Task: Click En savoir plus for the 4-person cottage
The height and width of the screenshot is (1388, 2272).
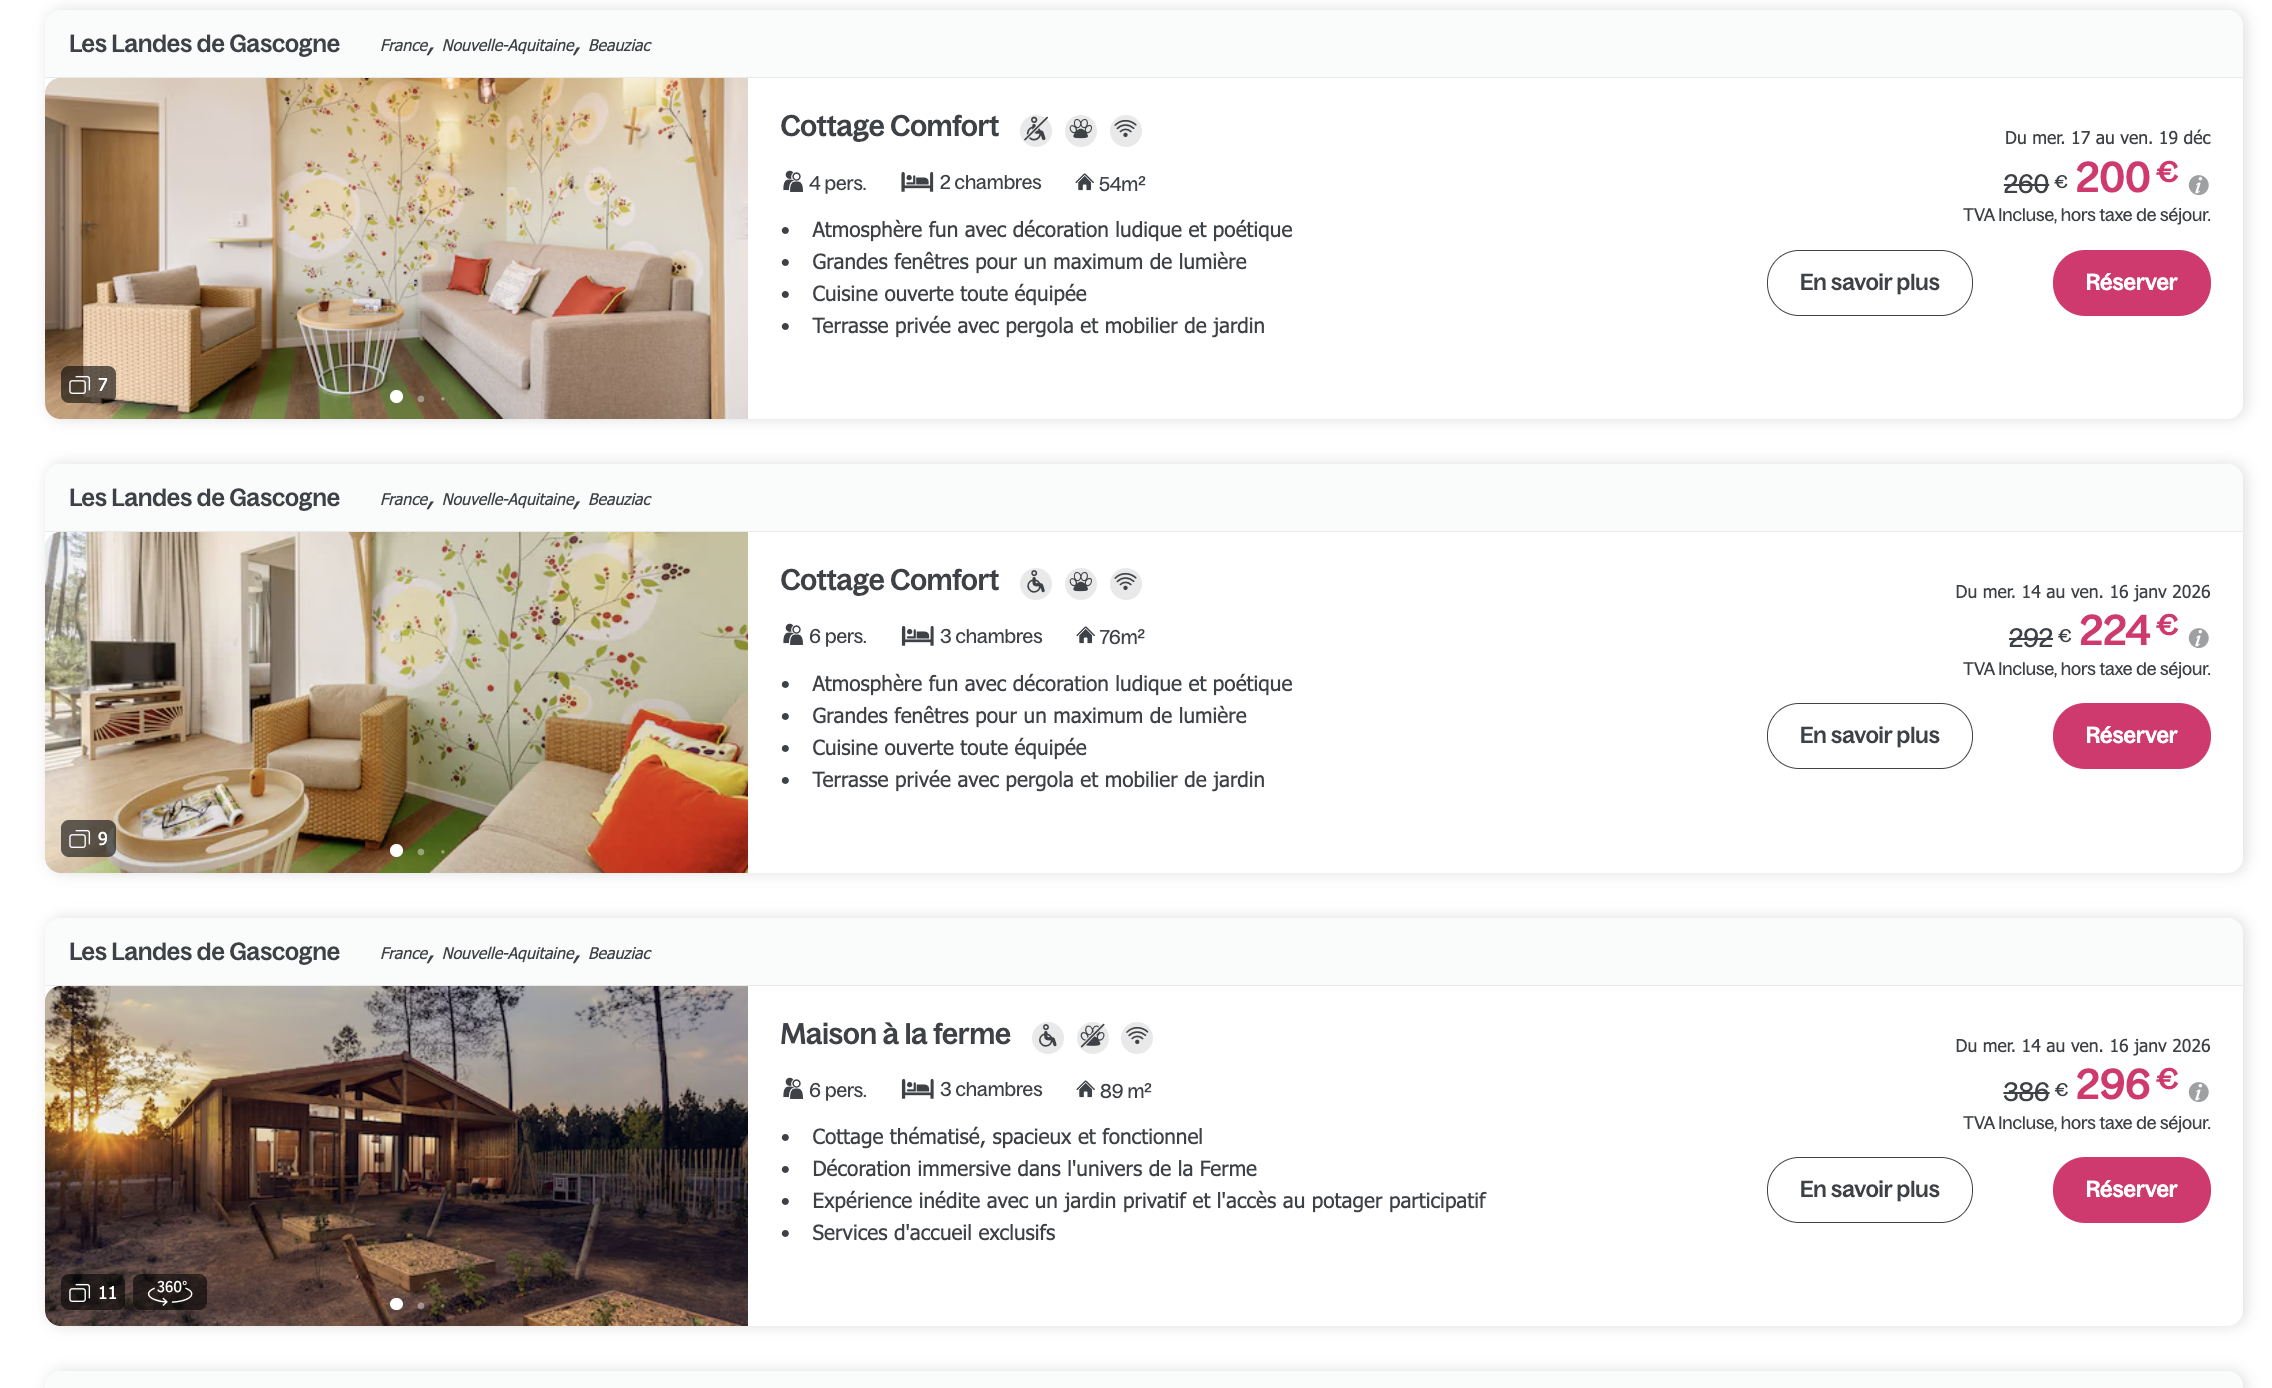Action: tap(1869, 283)
